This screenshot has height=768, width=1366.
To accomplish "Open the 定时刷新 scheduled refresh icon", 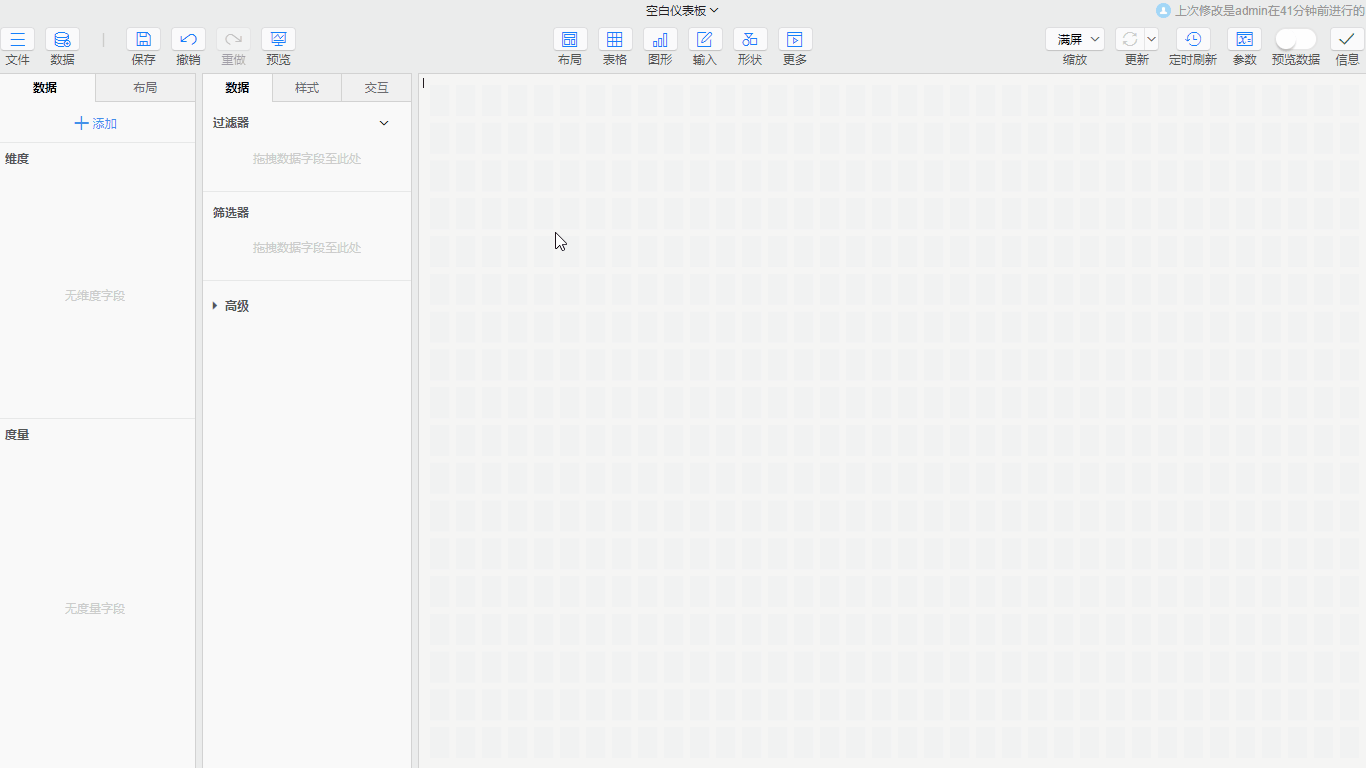I will click(1193, 40).
